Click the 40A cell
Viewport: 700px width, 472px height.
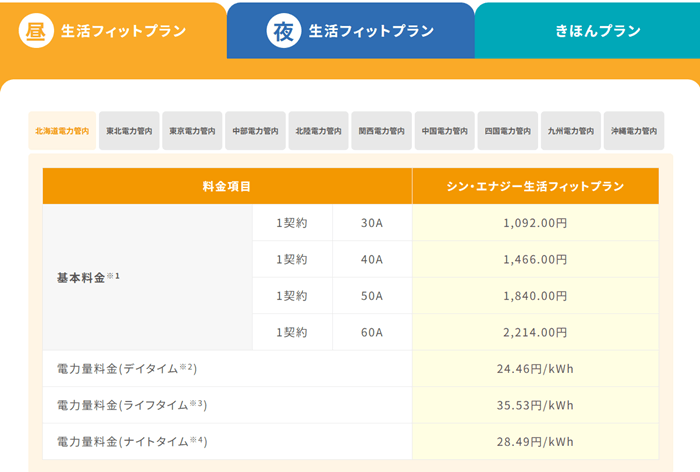coord(372,259)
